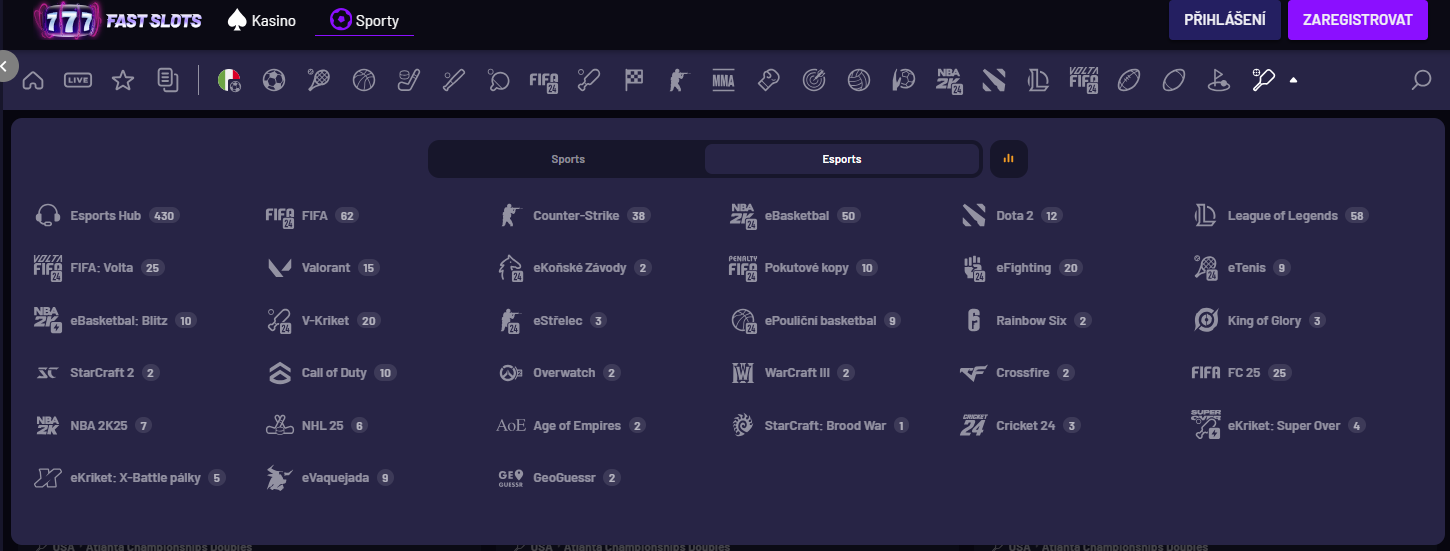
Task: Open League of Legends category
Action: (x=1281, y=215)
